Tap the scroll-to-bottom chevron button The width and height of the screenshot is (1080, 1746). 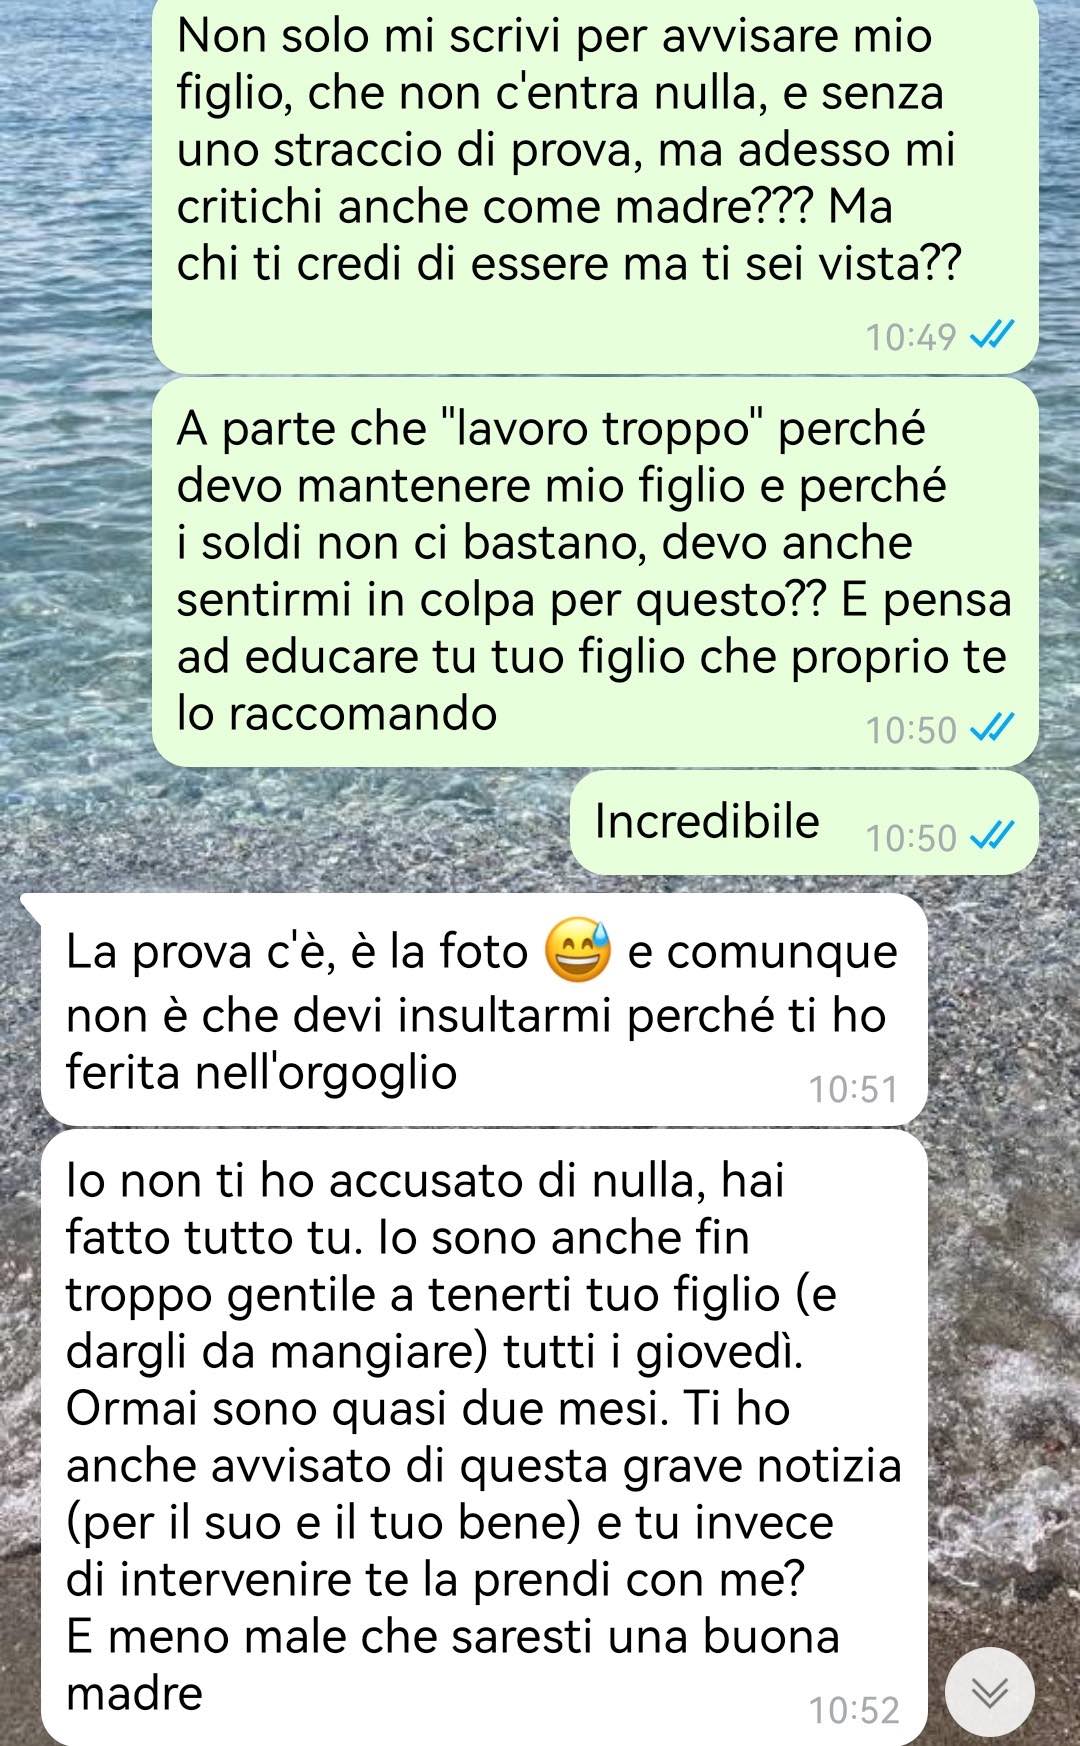click(x=990, y=1692)
